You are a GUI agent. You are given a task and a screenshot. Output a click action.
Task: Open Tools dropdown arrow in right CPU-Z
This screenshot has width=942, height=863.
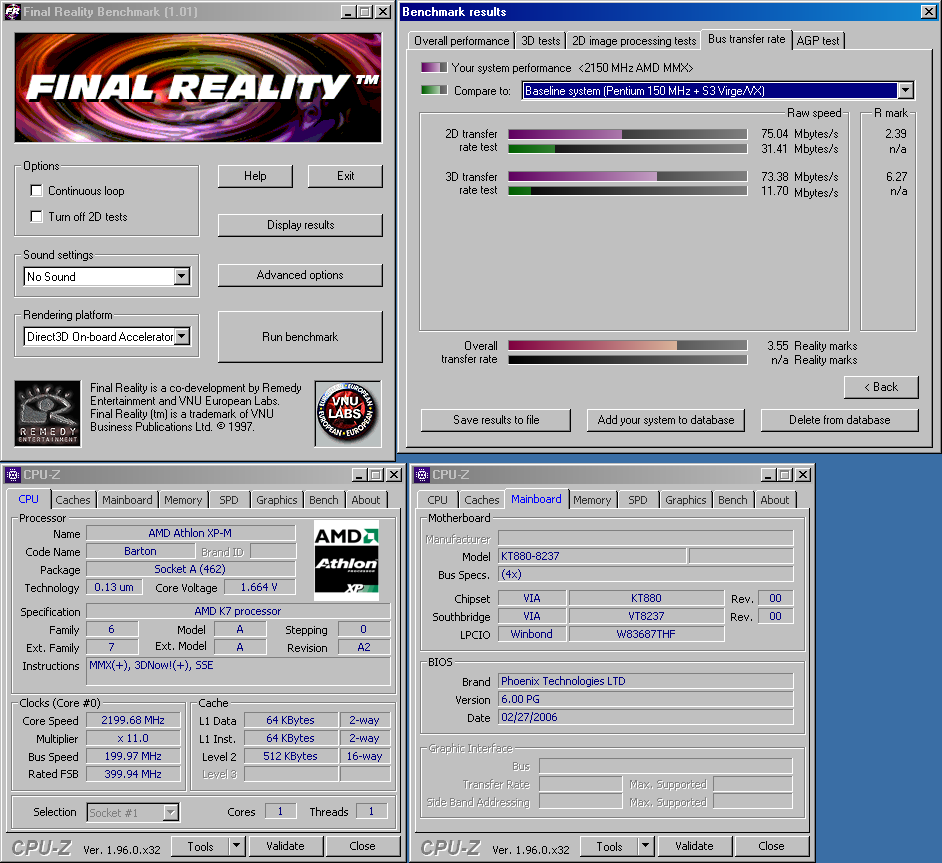pos(646,846)
